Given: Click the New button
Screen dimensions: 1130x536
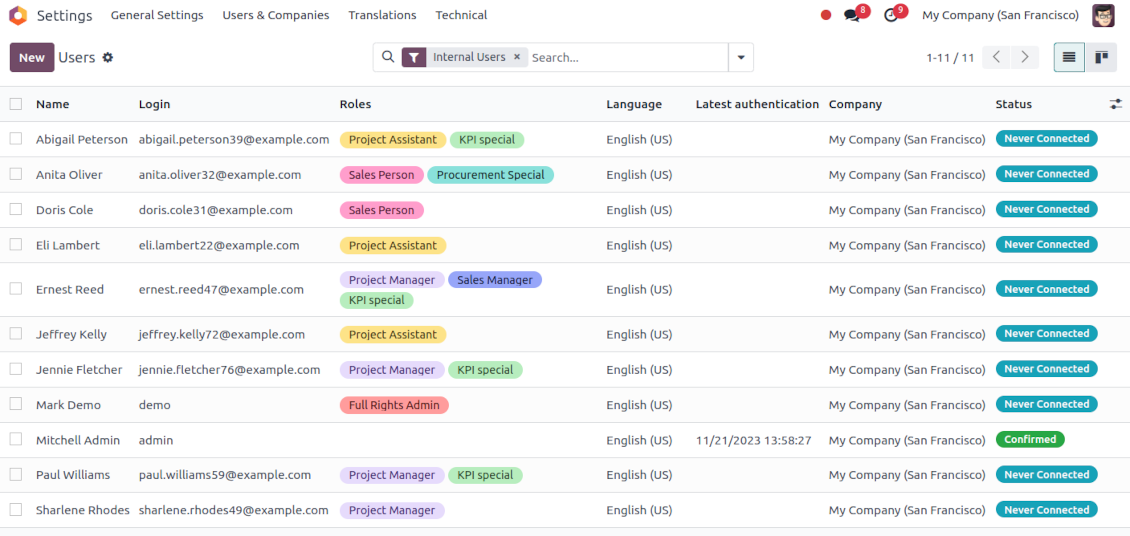Looking at the screenshot, I should point(32,58).
